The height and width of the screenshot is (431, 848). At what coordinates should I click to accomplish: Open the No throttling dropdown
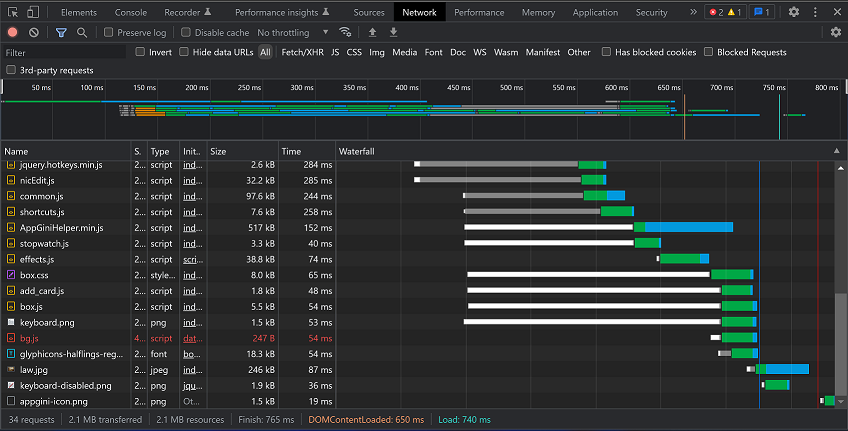pyautogui.click(x=293, y=32)
